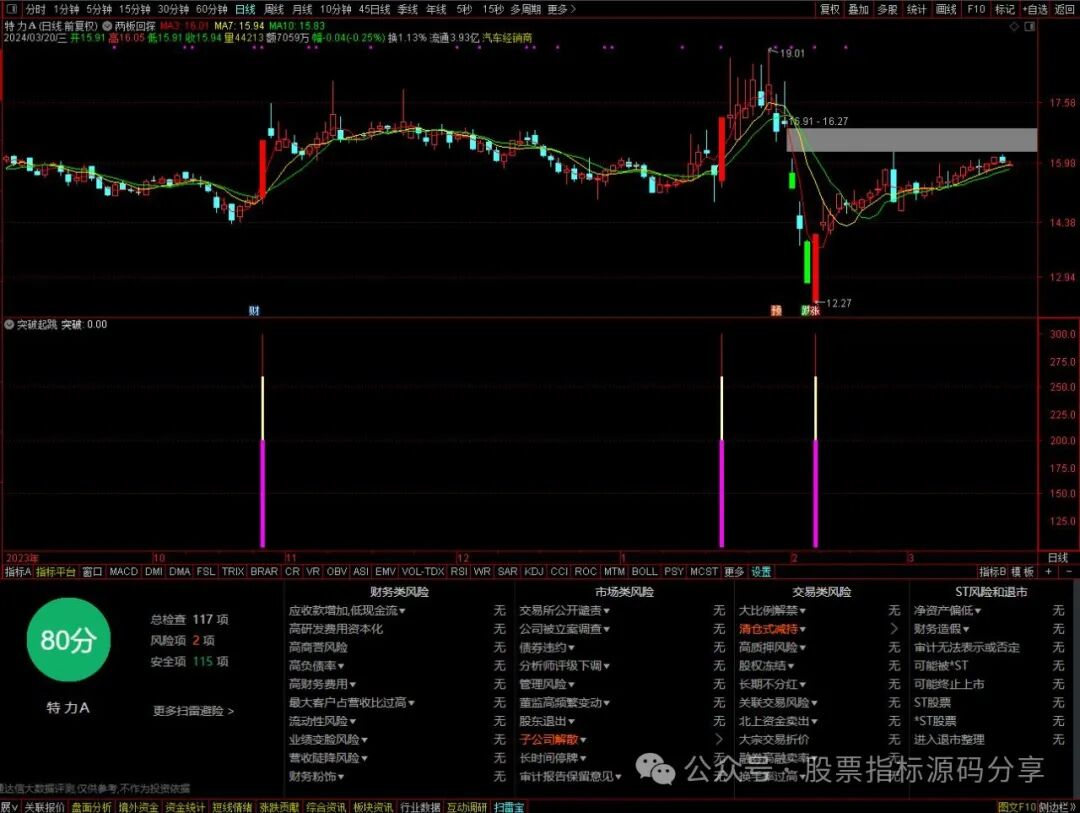Select the 5分钟 period
Viewport: 1080px width, 813px height.
click(99, 9)
